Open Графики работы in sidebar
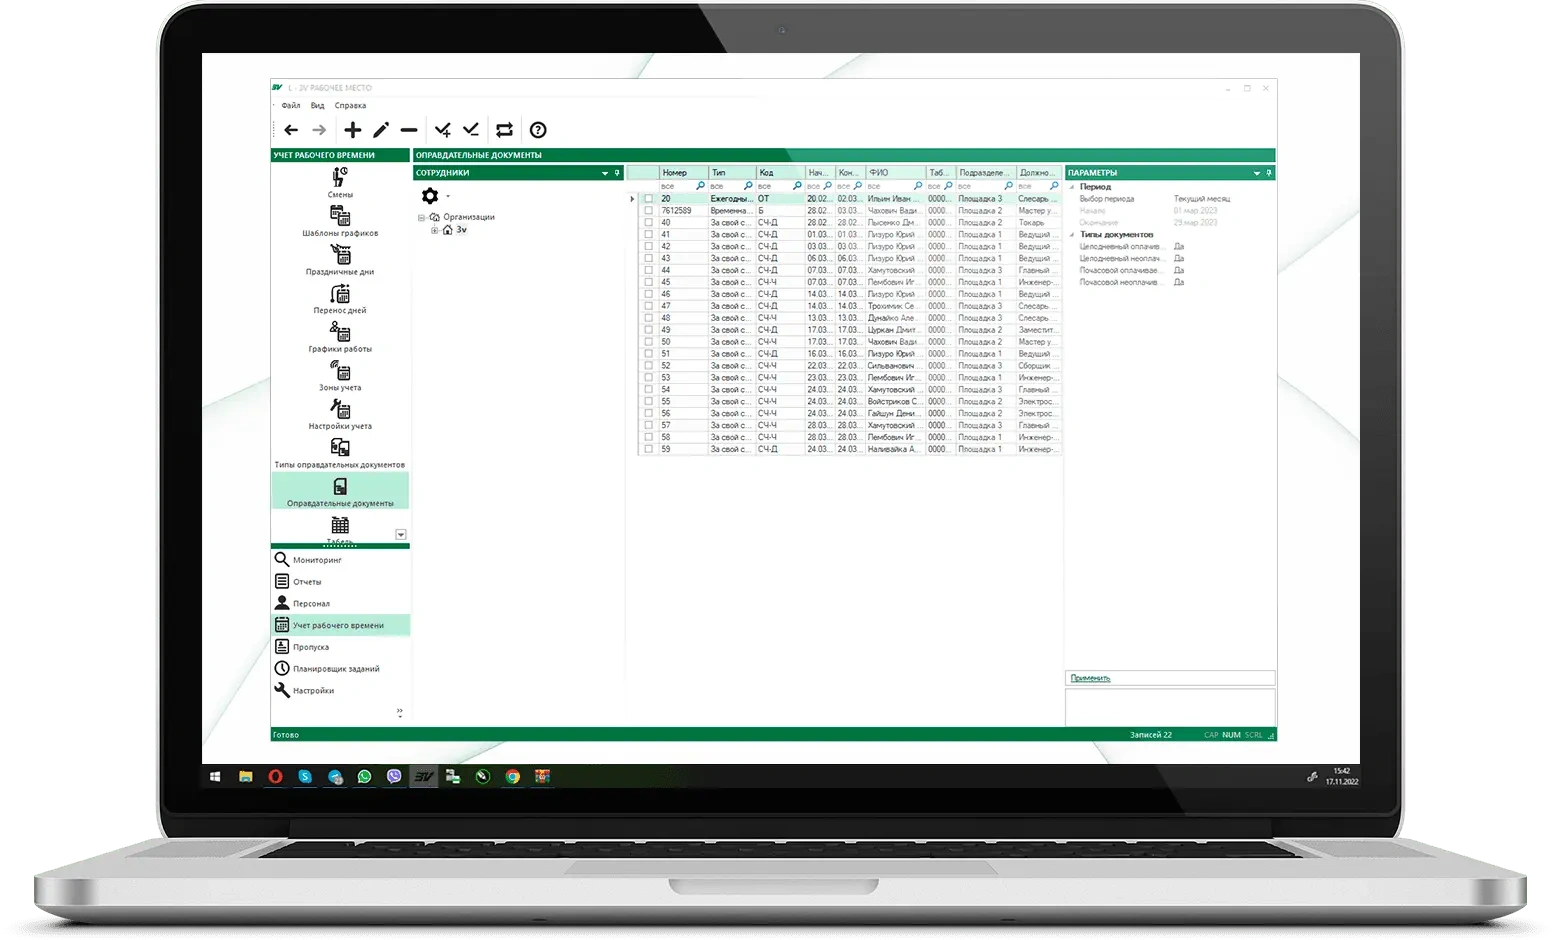The height and width of the screenshot is (940, 1555). pyautogui.click(x=340, y=336)
